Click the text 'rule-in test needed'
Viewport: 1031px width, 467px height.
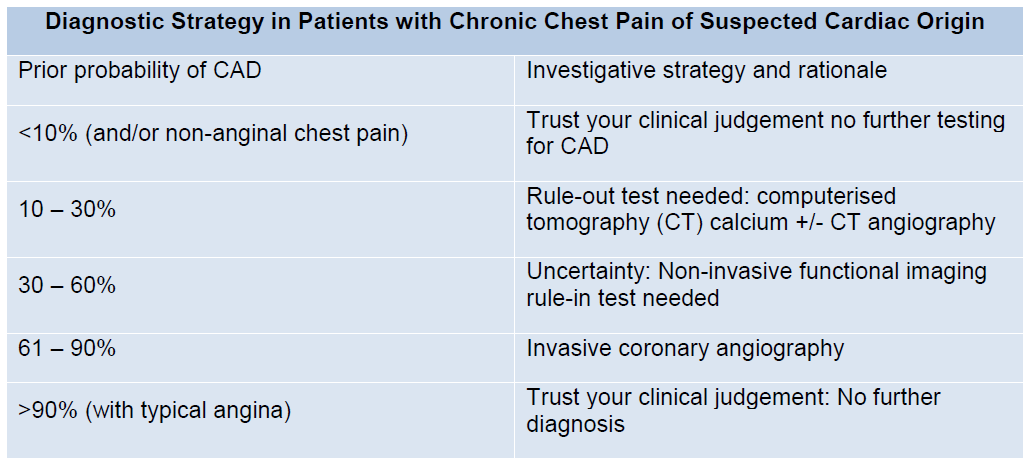[x=623, y=298]
